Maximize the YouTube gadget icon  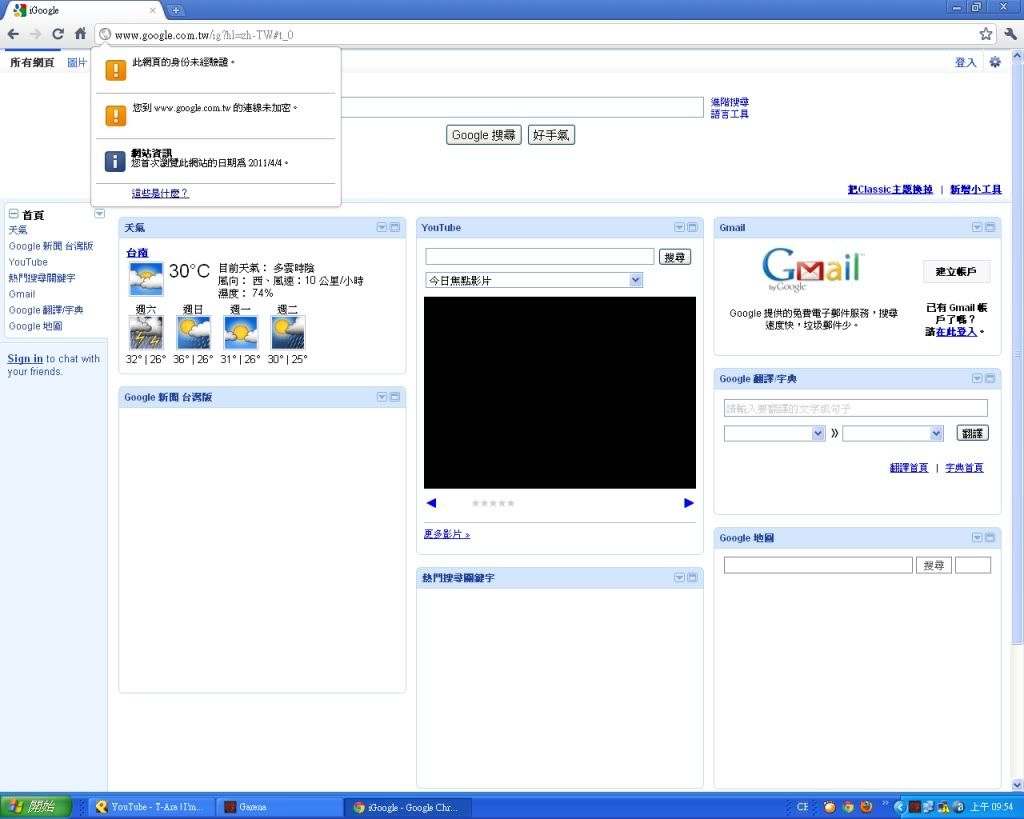click(x=692, y=227)
